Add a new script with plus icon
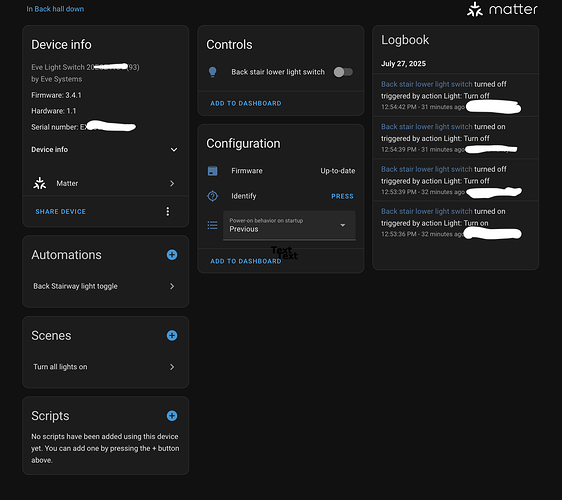This screenshot has height=500, width=562. point(172,416)
